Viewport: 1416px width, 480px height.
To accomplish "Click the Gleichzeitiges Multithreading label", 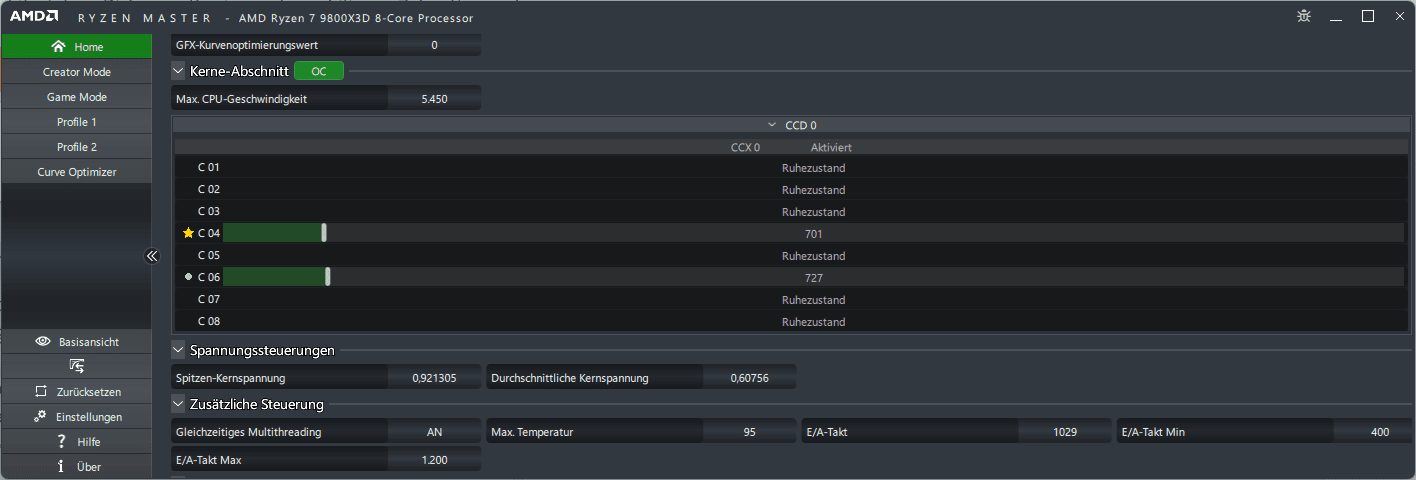I will coord(248,432).
